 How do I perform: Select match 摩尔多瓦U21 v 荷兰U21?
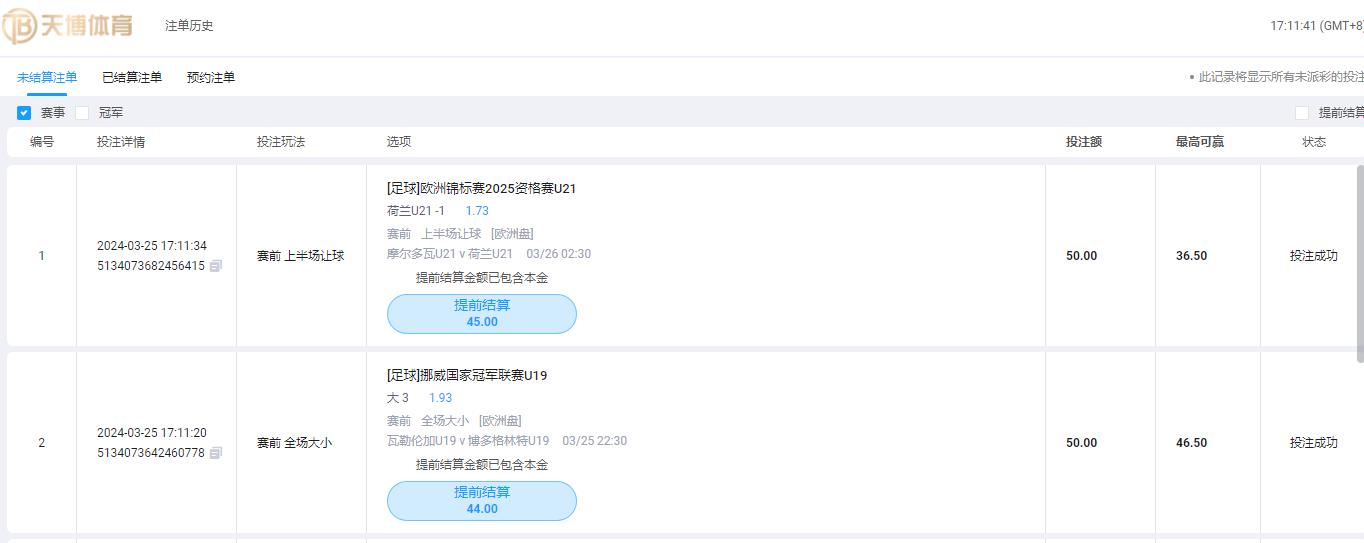(x=450, y=254)
